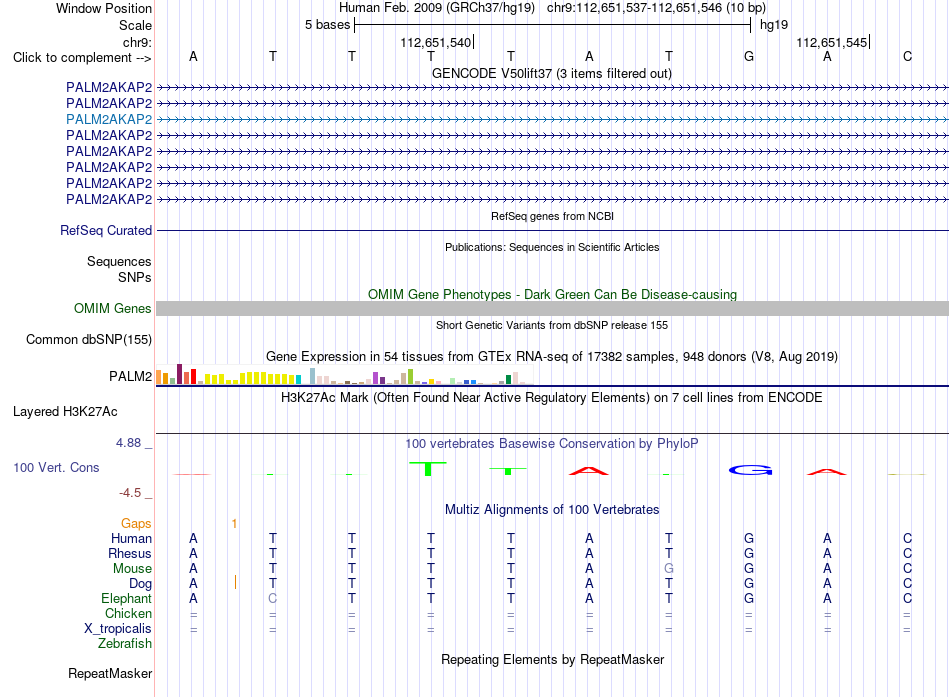Click position marker 112,651,540
This screenshot has height=697, width=950.
coord(436,42)
